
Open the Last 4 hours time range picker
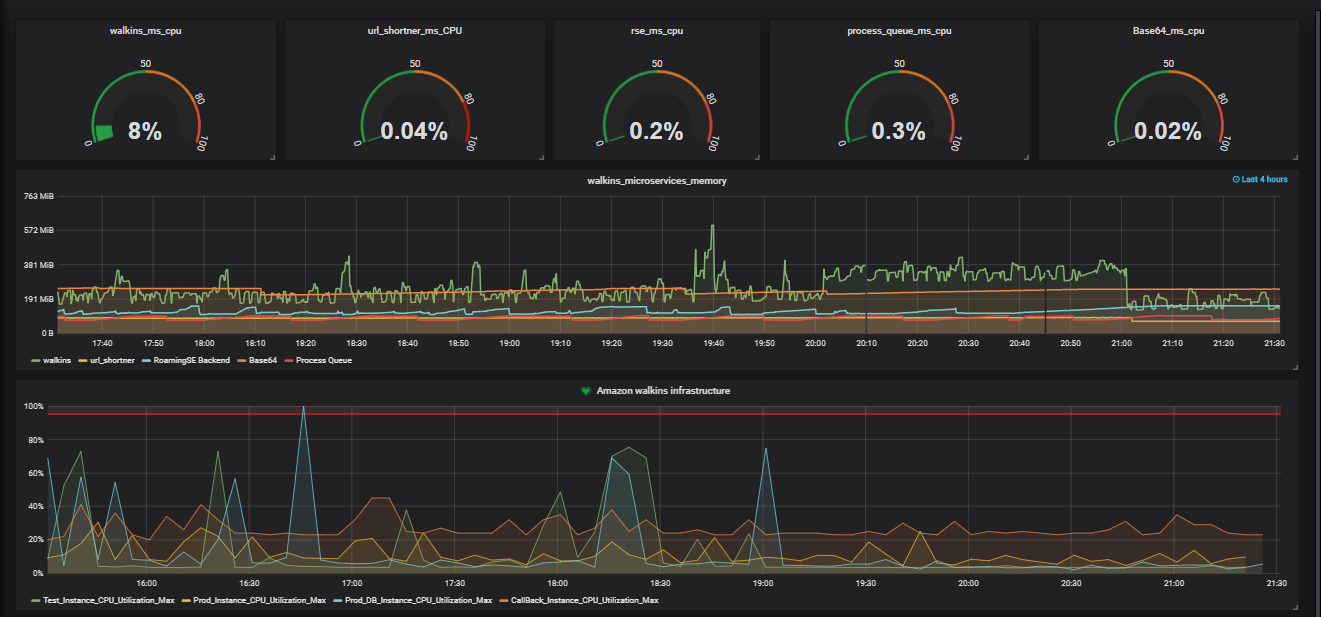[x=1263, y=177]
